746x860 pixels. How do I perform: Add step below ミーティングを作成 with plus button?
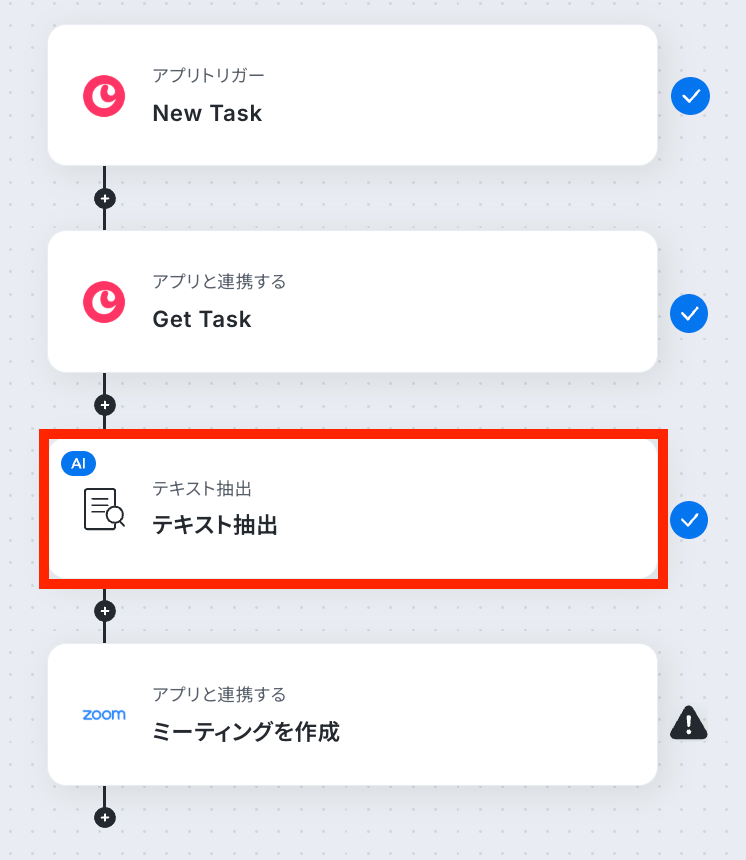[105, 817]
